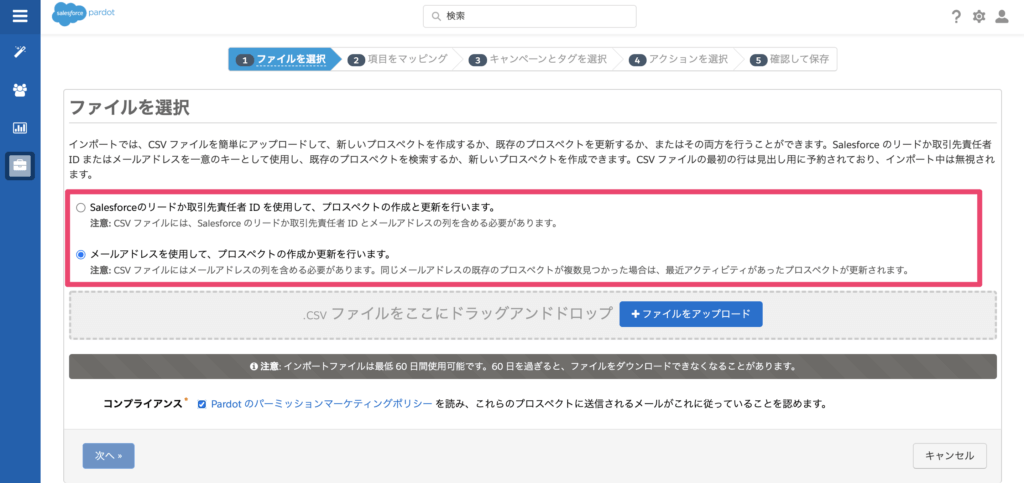Viewport: 1024px width, 483px height.
Task: Open the Reports chart icon in sidebar
Action: (19, 128)
